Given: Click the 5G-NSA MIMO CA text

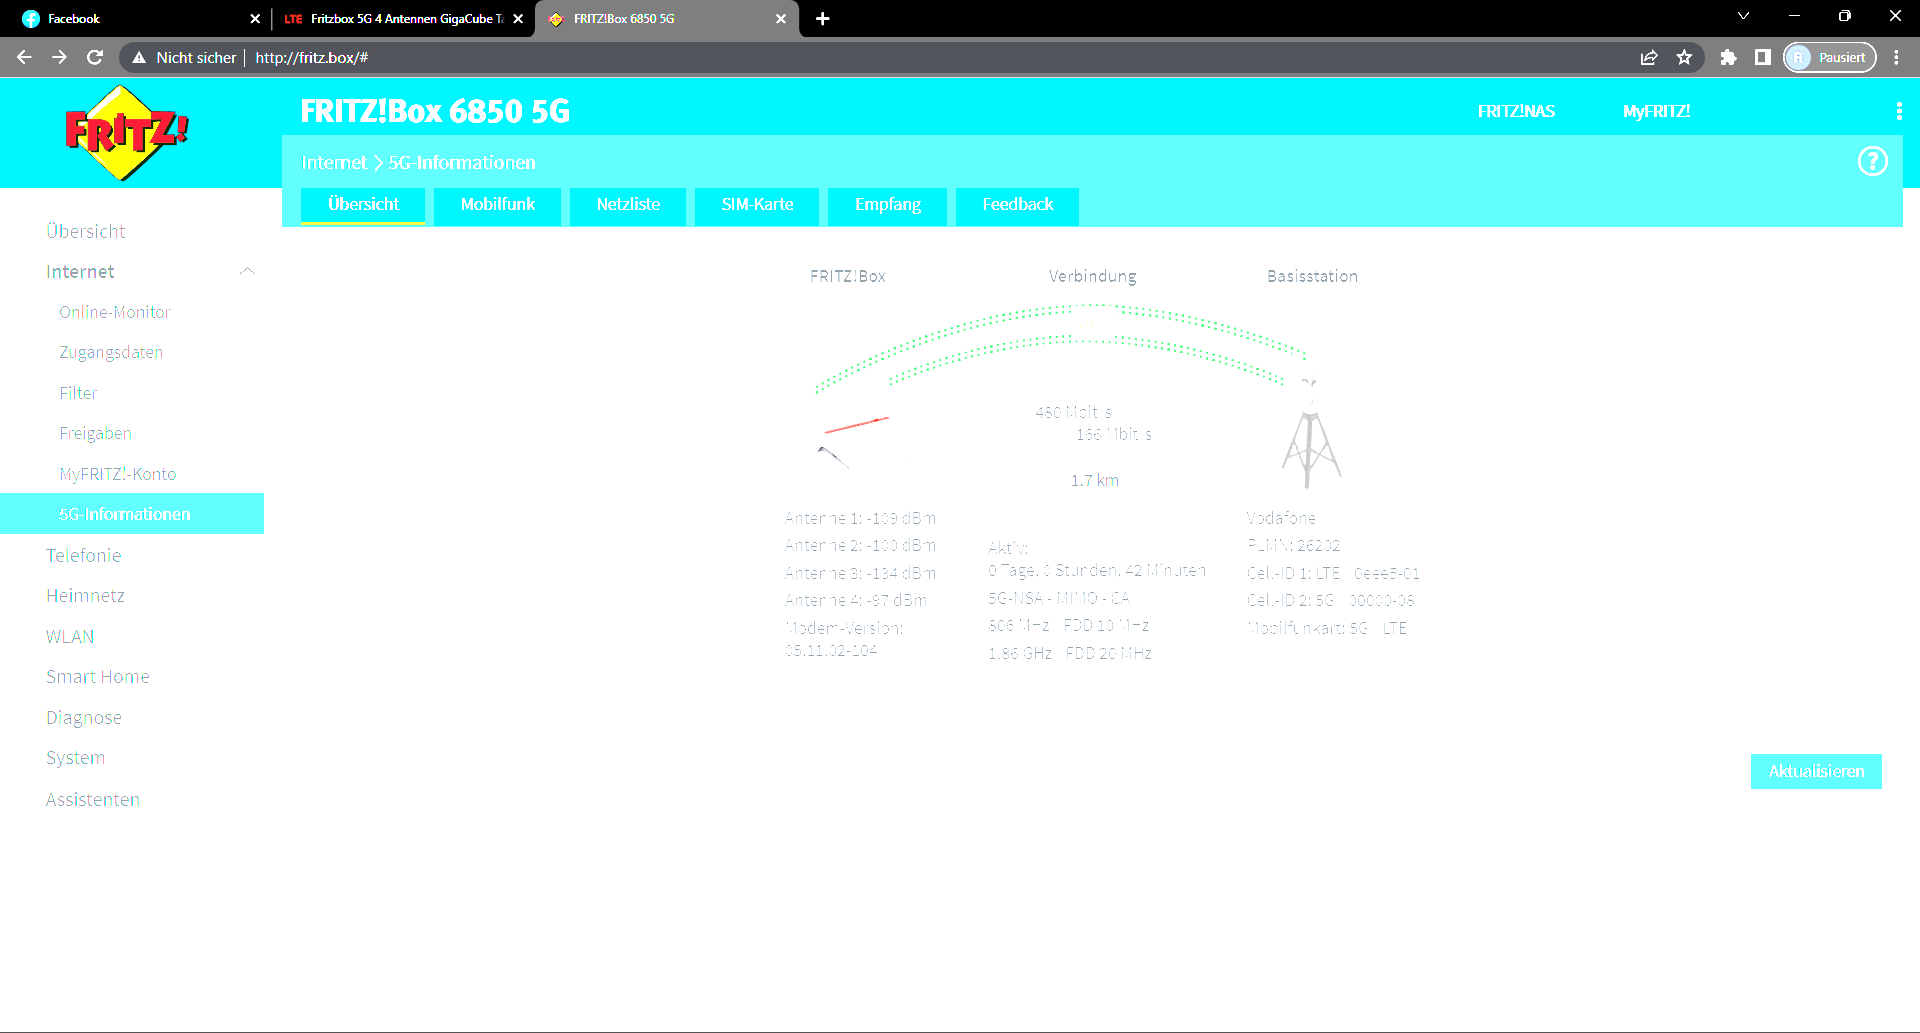Looking at the screenshot, I should [1058, 598].
